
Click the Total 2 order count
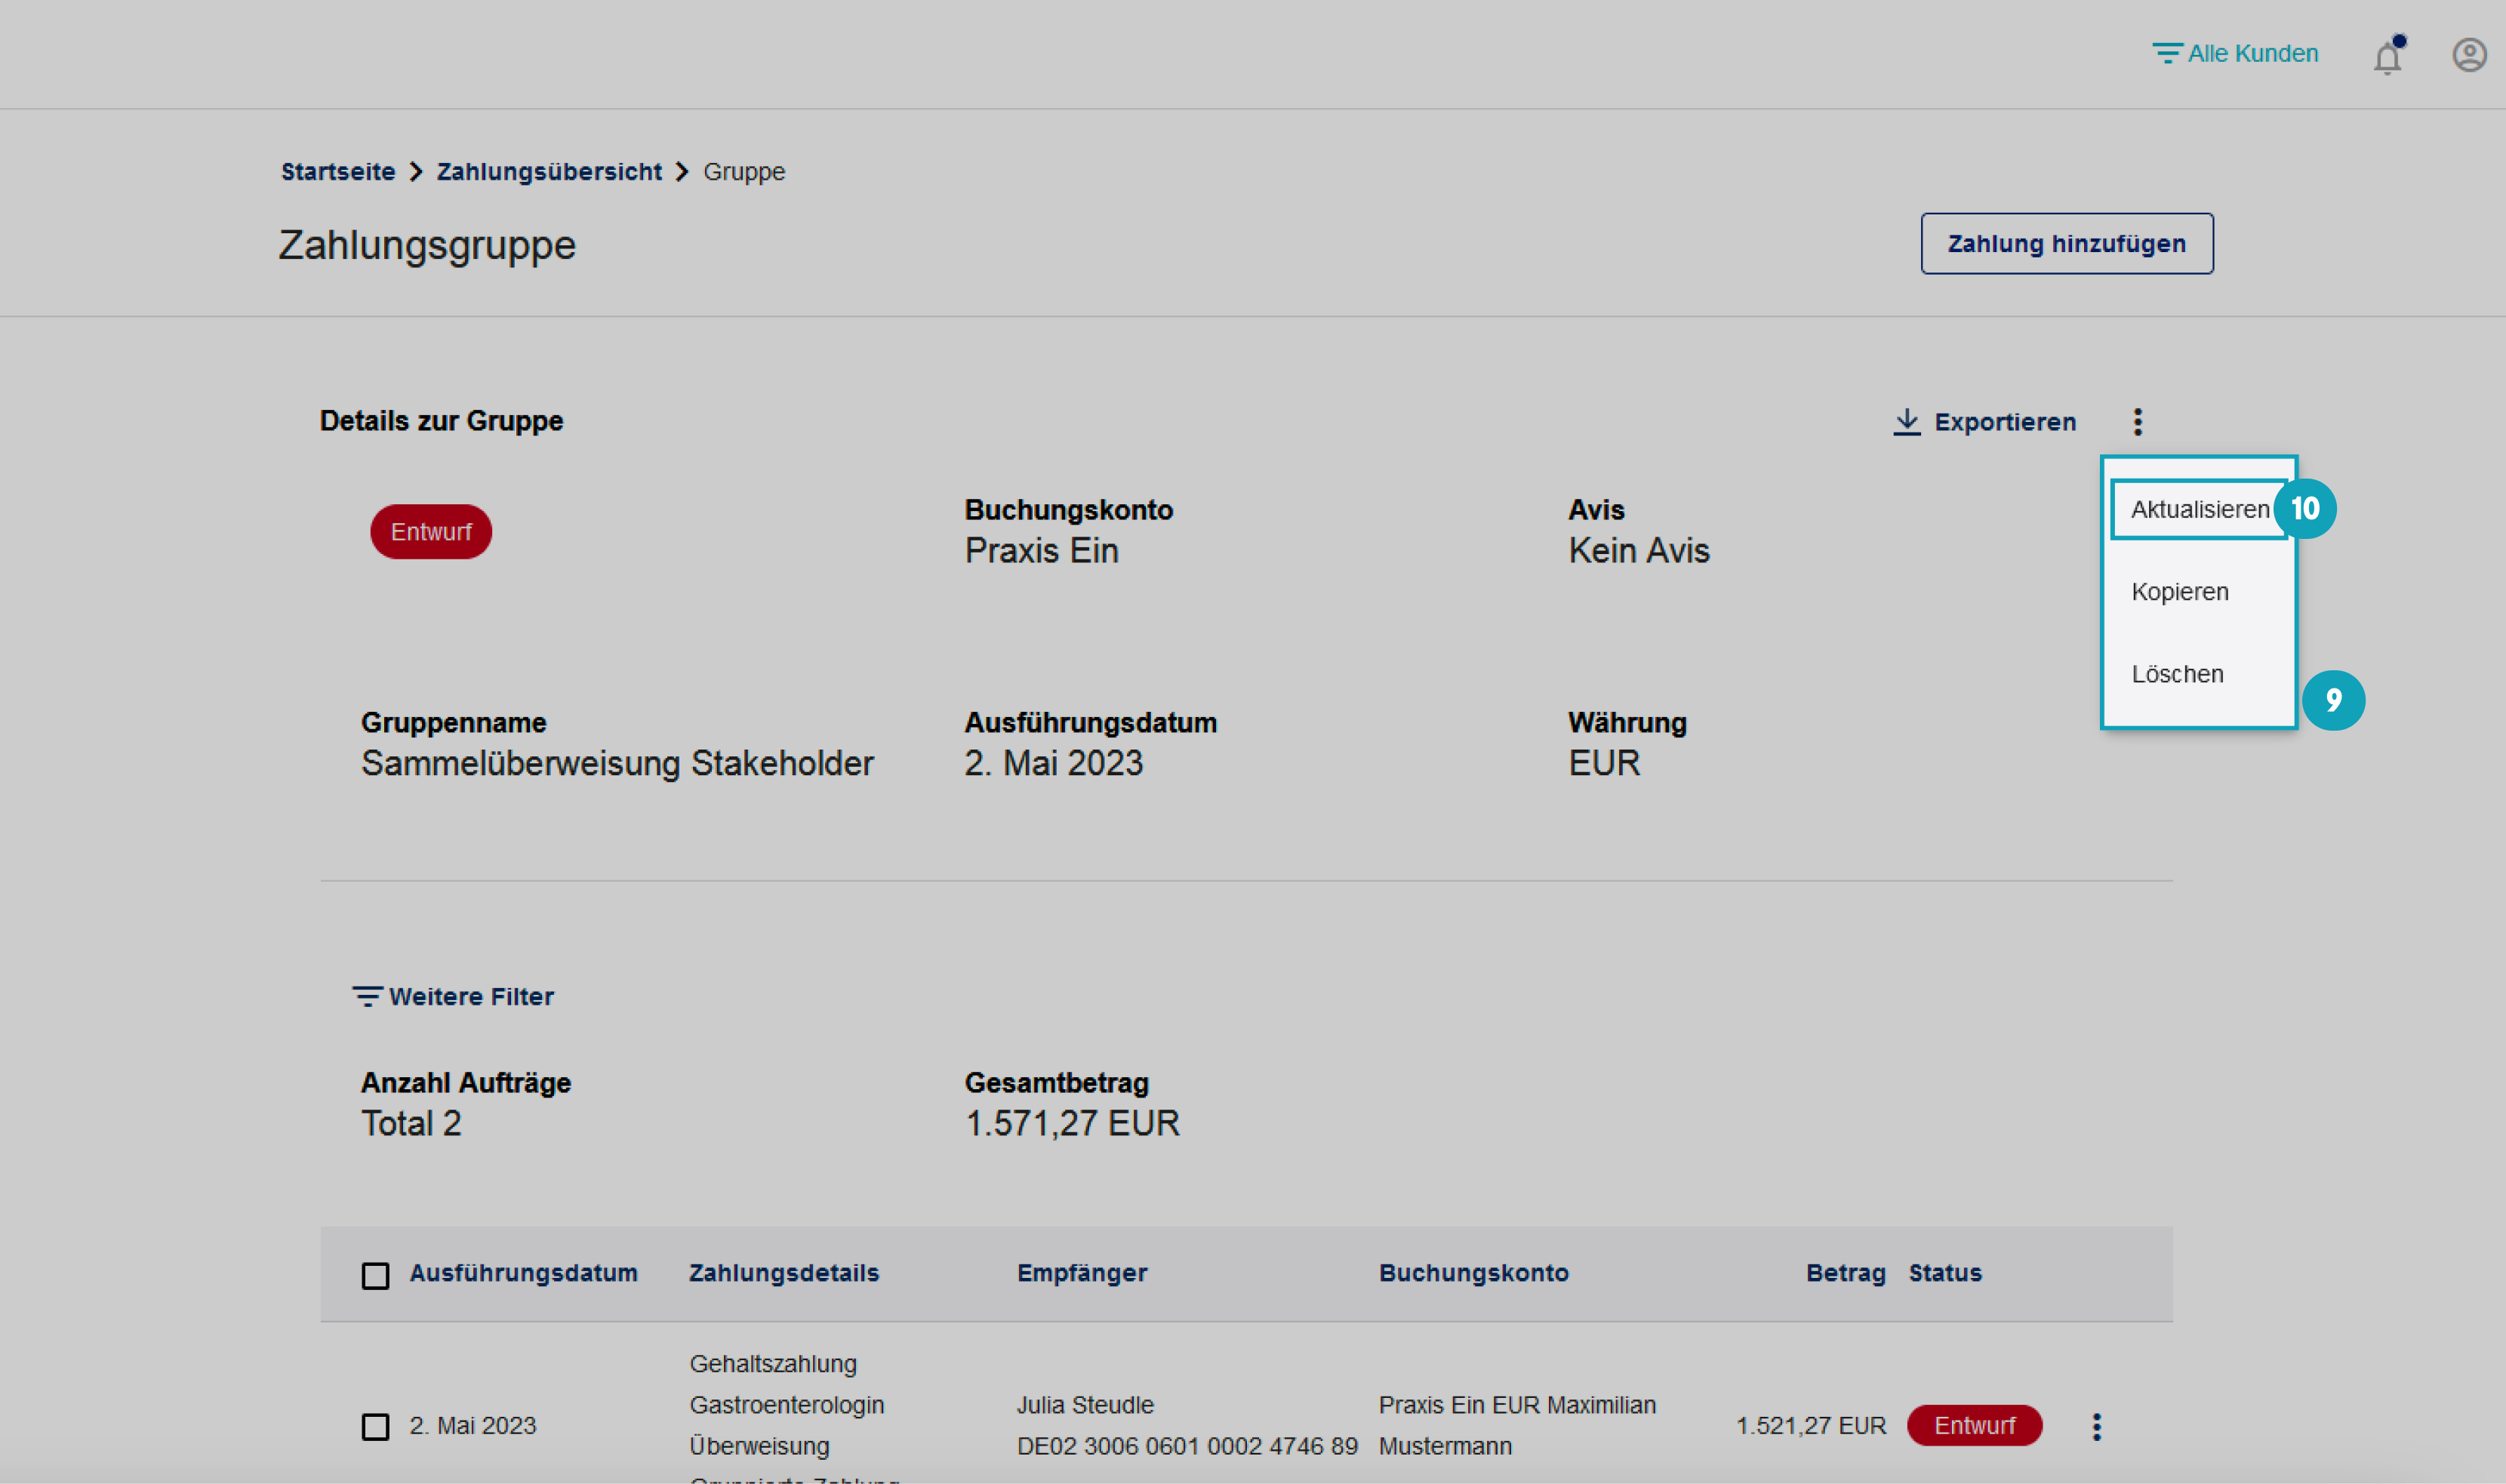tap(411, 1124)
